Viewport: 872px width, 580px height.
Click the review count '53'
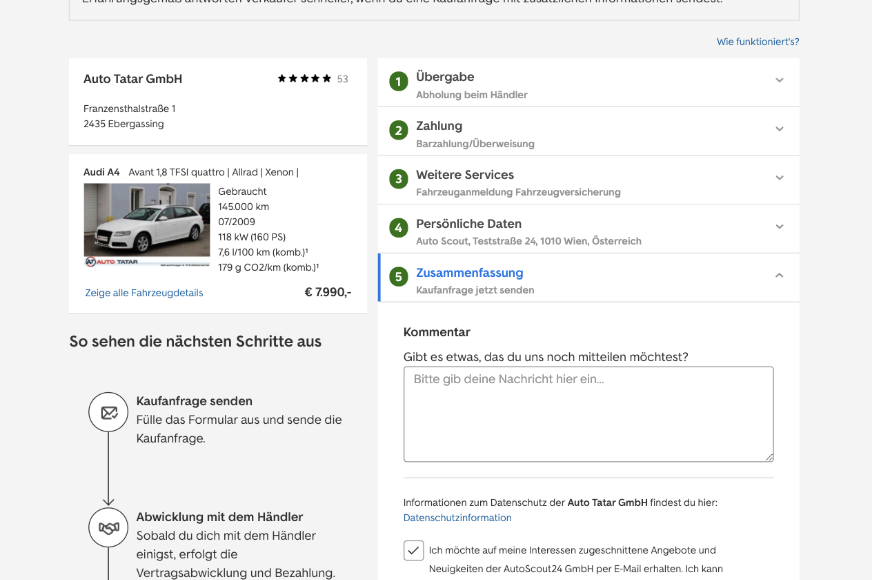pyautogui.click(x=343, y=79)
